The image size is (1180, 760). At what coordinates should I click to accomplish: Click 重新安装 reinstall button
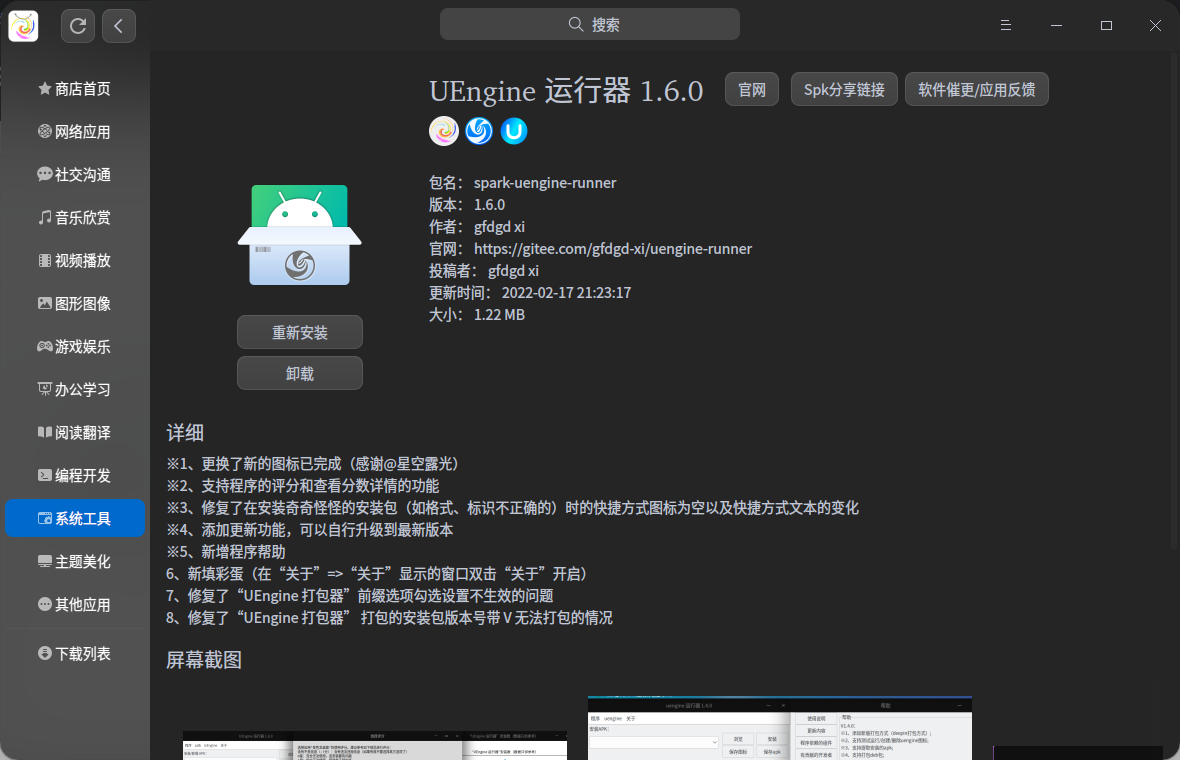click(300, 332)
